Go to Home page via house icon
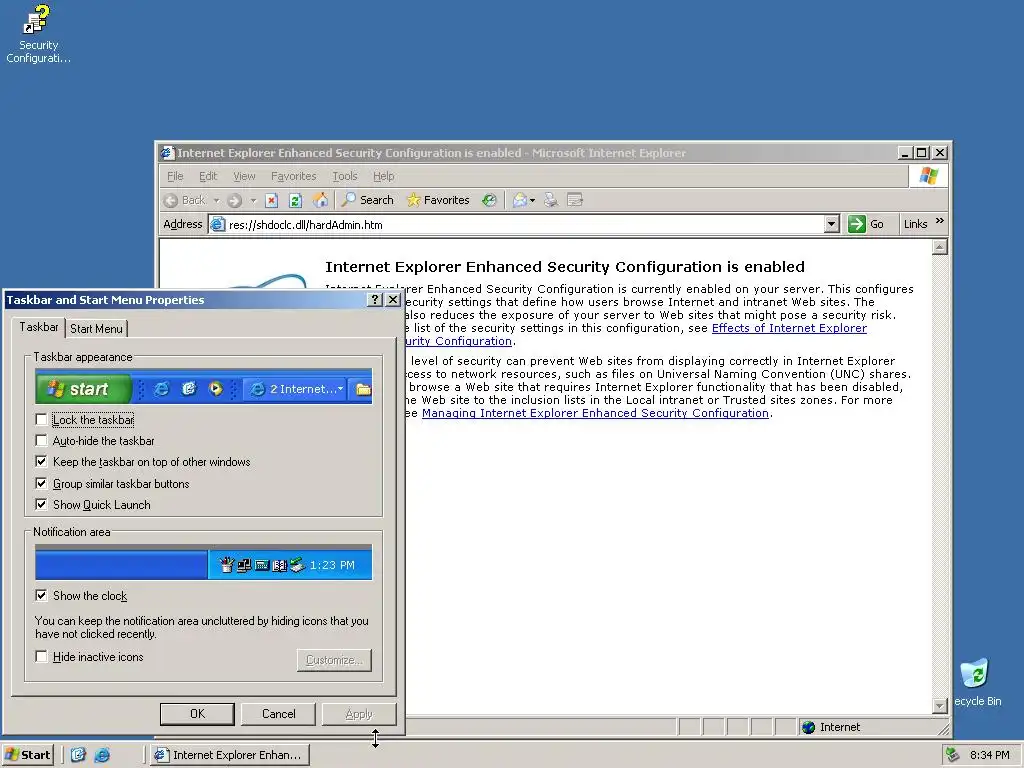Image resolution: width=1024 pixels, height=768 pixels. pyautogui.click(x=320, y=200)
